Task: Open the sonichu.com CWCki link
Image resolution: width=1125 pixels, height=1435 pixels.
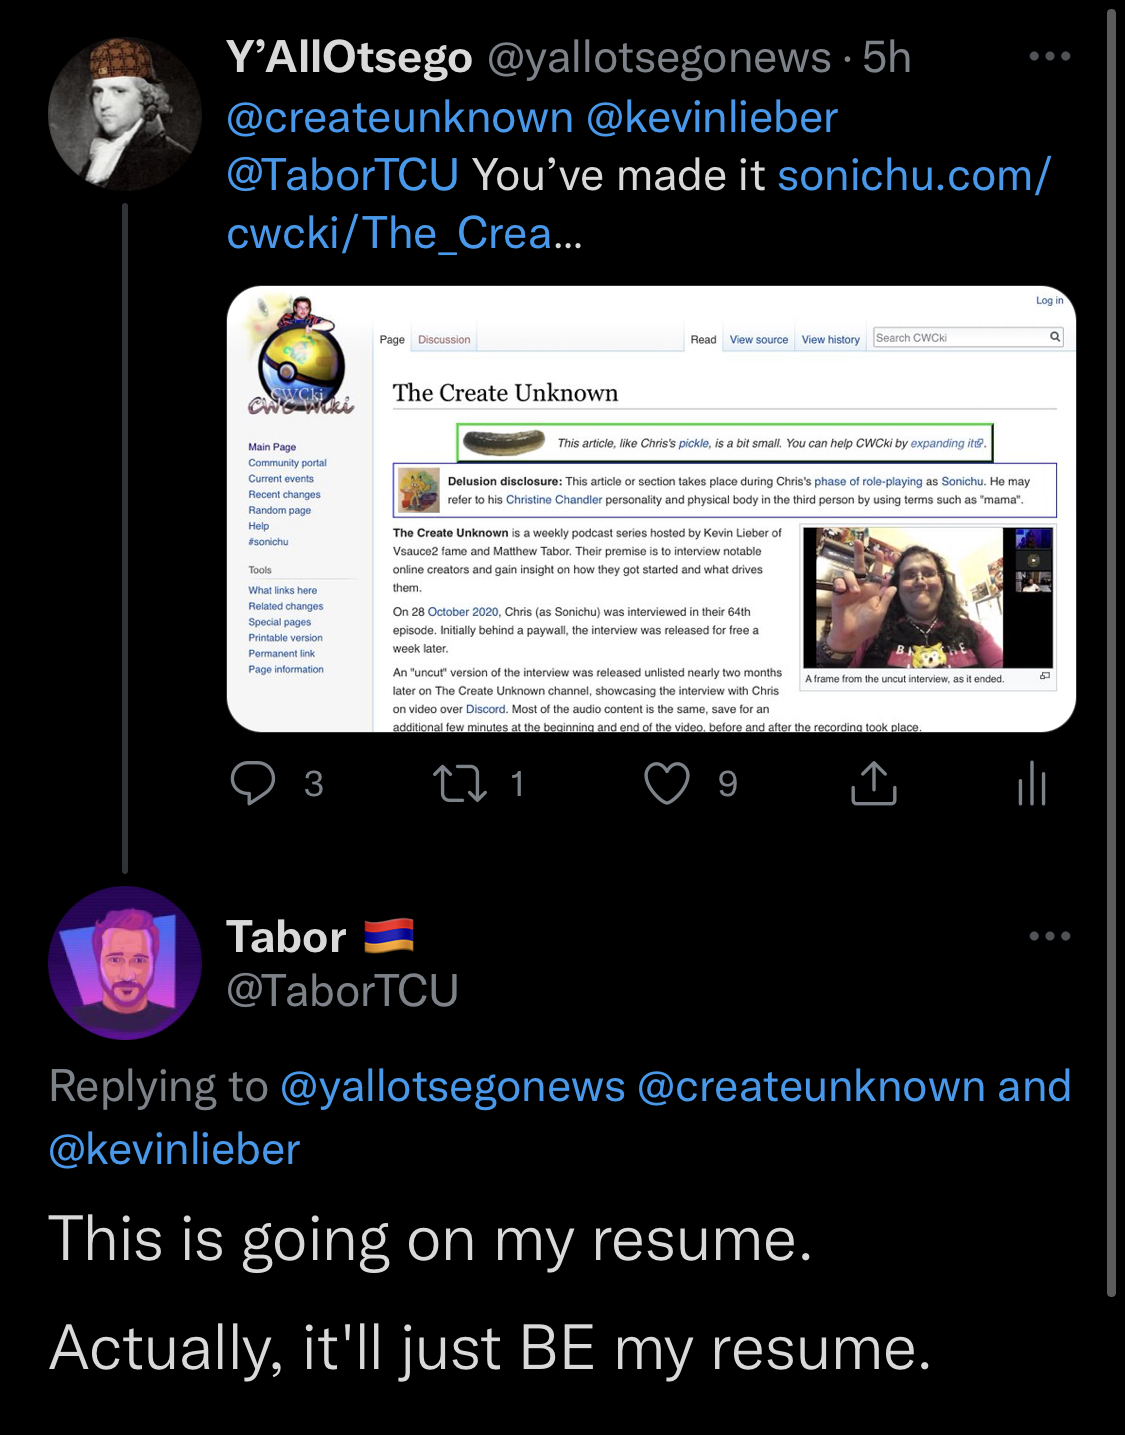Action: (x=639, y=205)
